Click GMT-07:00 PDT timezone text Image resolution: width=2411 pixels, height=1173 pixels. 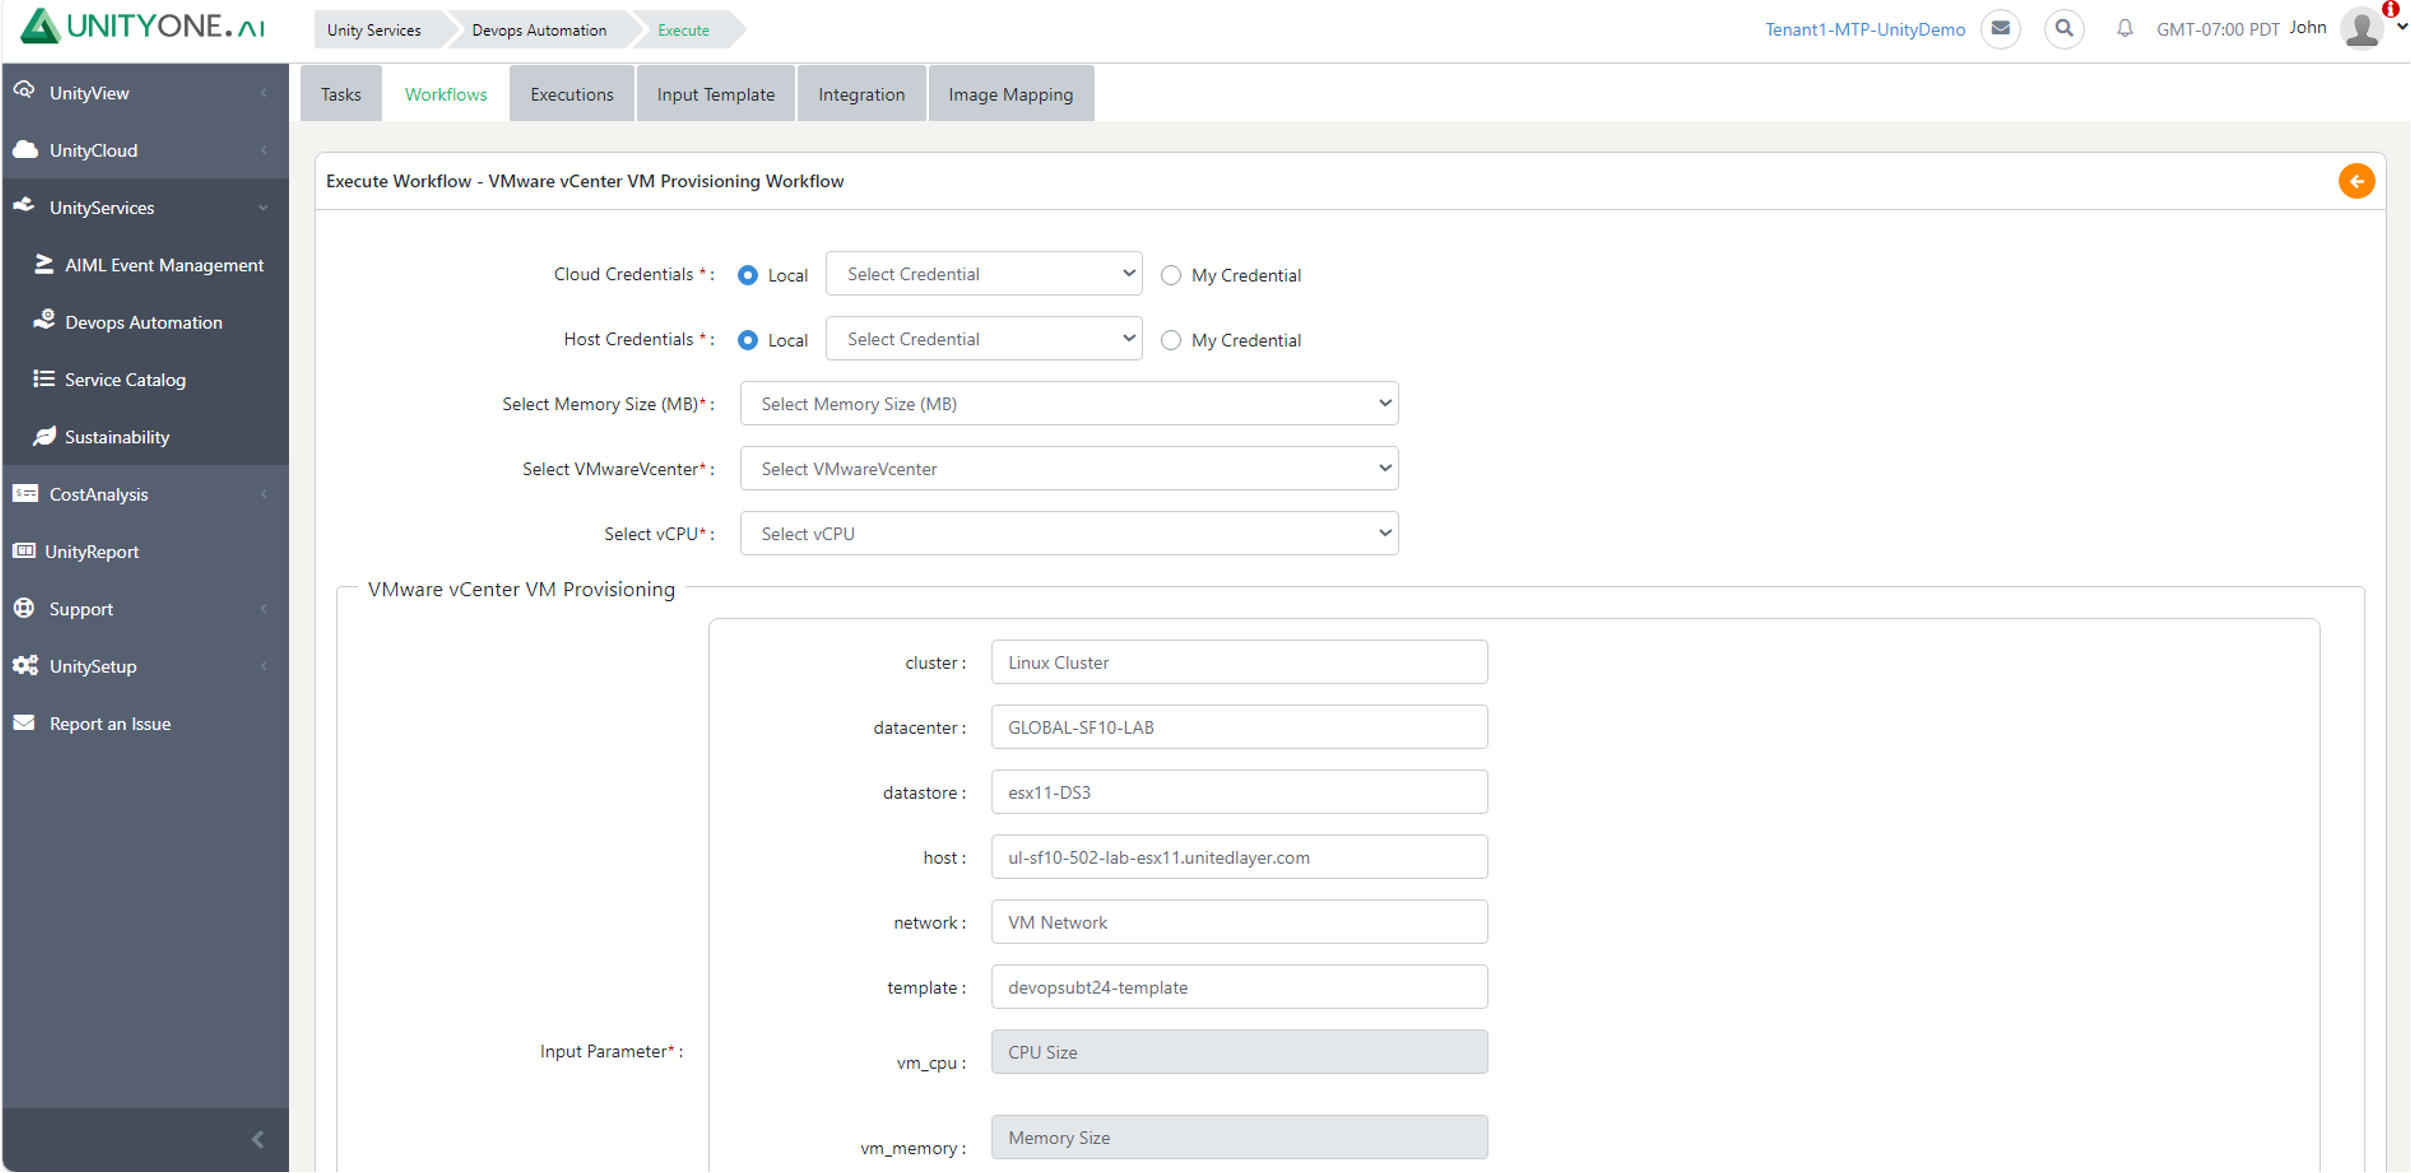(x=2217, y=29)
